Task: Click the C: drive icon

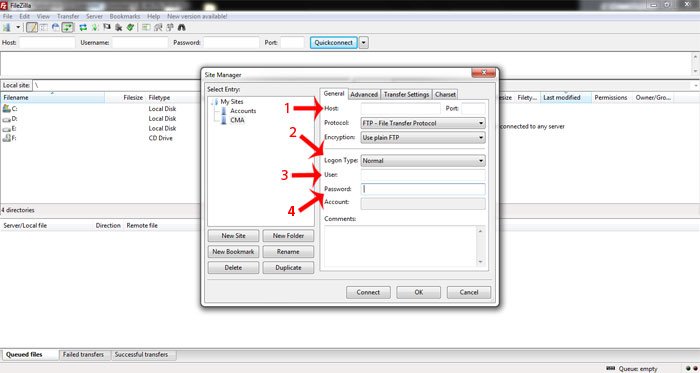Action: [x=6, y=108]
